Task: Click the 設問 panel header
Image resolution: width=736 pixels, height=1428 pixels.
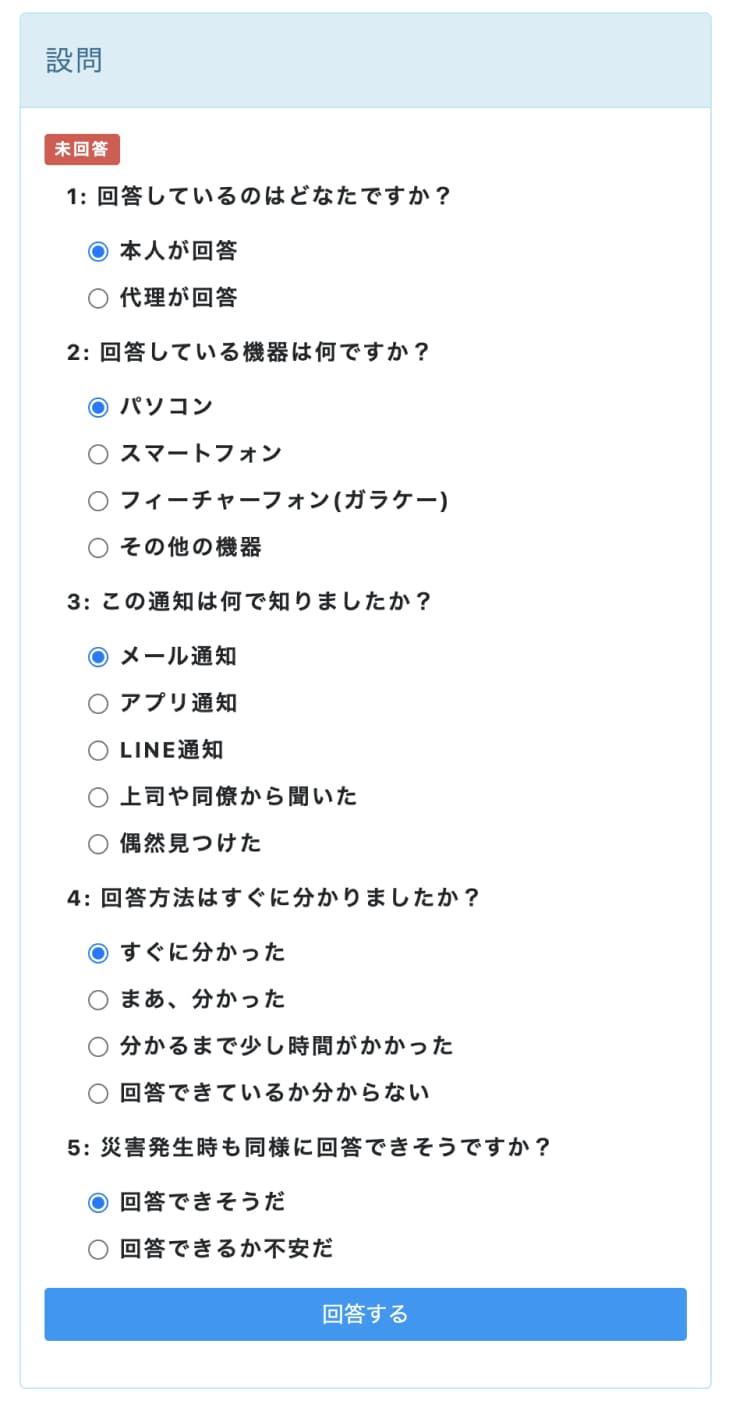Action: point(68,59)
